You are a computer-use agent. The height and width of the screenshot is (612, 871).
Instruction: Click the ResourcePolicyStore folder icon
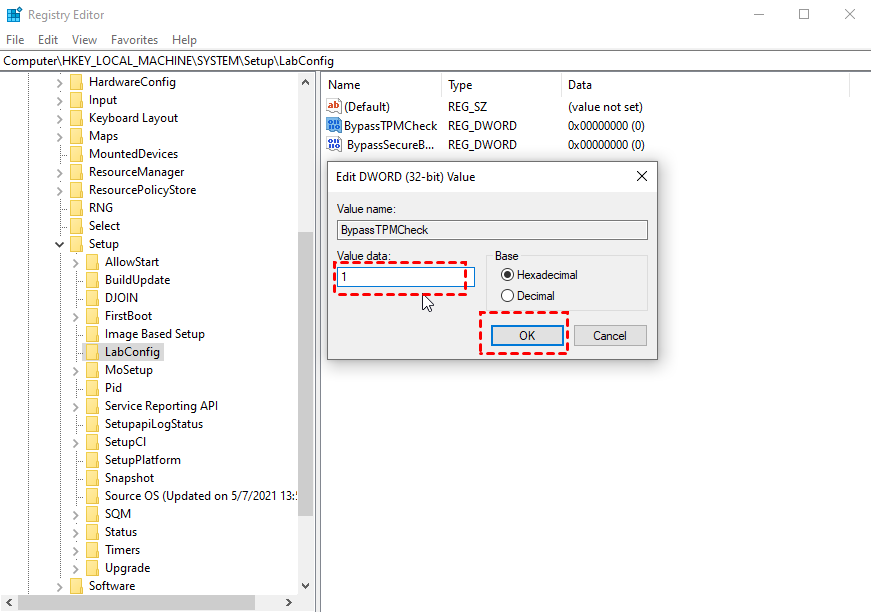click(77, 190)
